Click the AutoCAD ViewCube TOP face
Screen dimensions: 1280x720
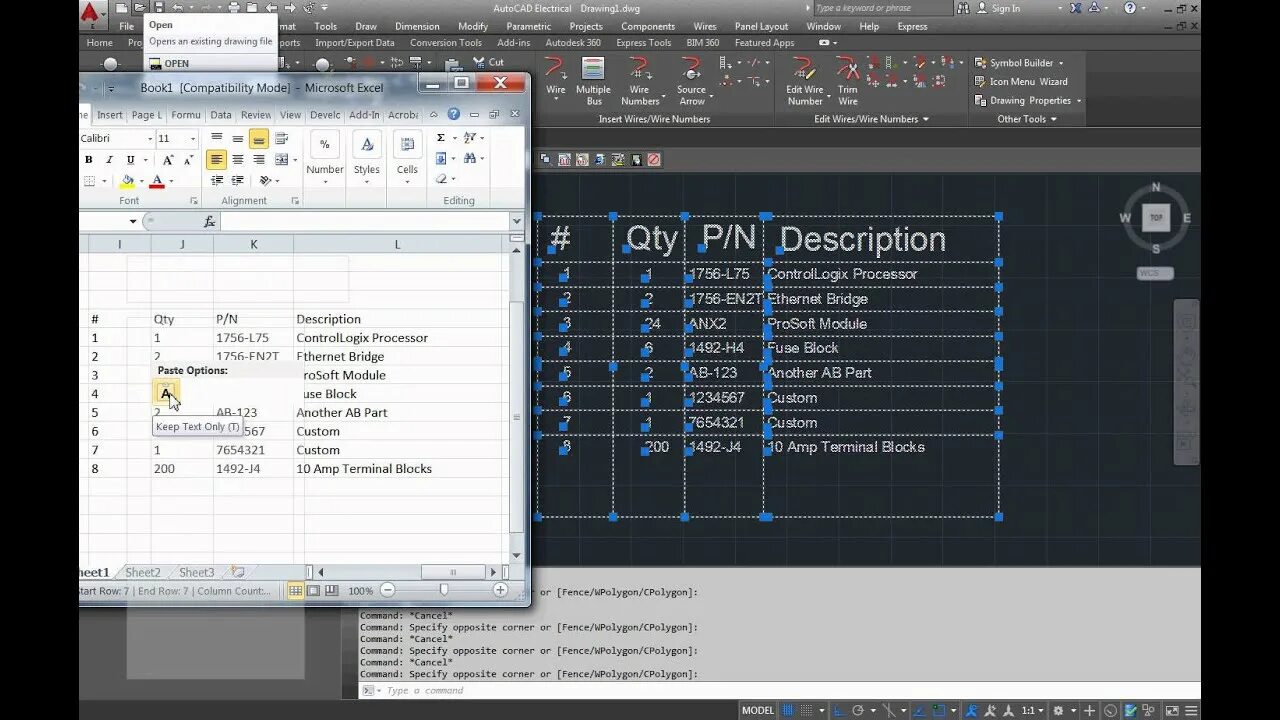(1157, 217)
